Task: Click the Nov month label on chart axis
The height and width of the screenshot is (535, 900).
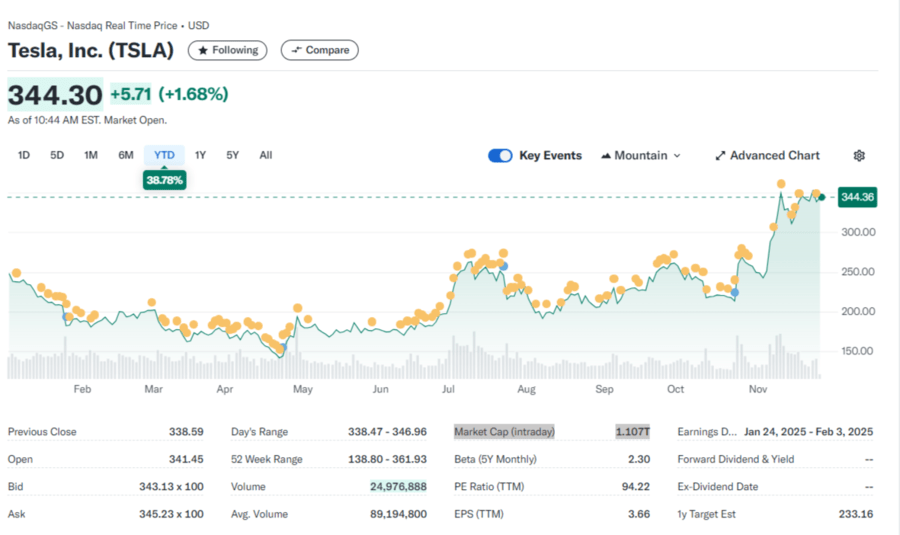Action: pos(758,389)
